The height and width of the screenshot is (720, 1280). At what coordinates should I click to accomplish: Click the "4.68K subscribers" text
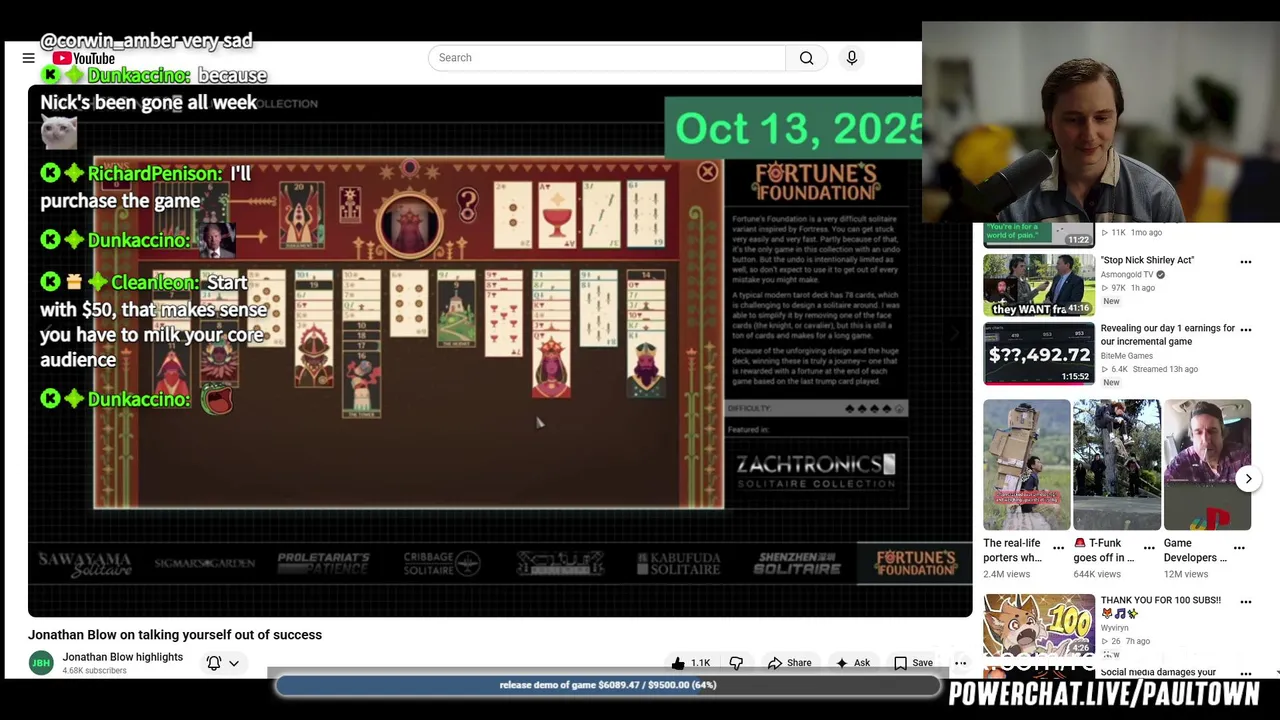point(95,671)
